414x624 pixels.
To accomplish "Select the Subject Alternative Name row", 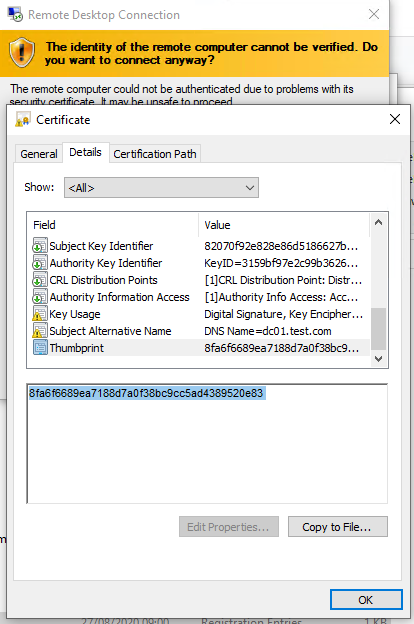I will click(x=199, y=331).
